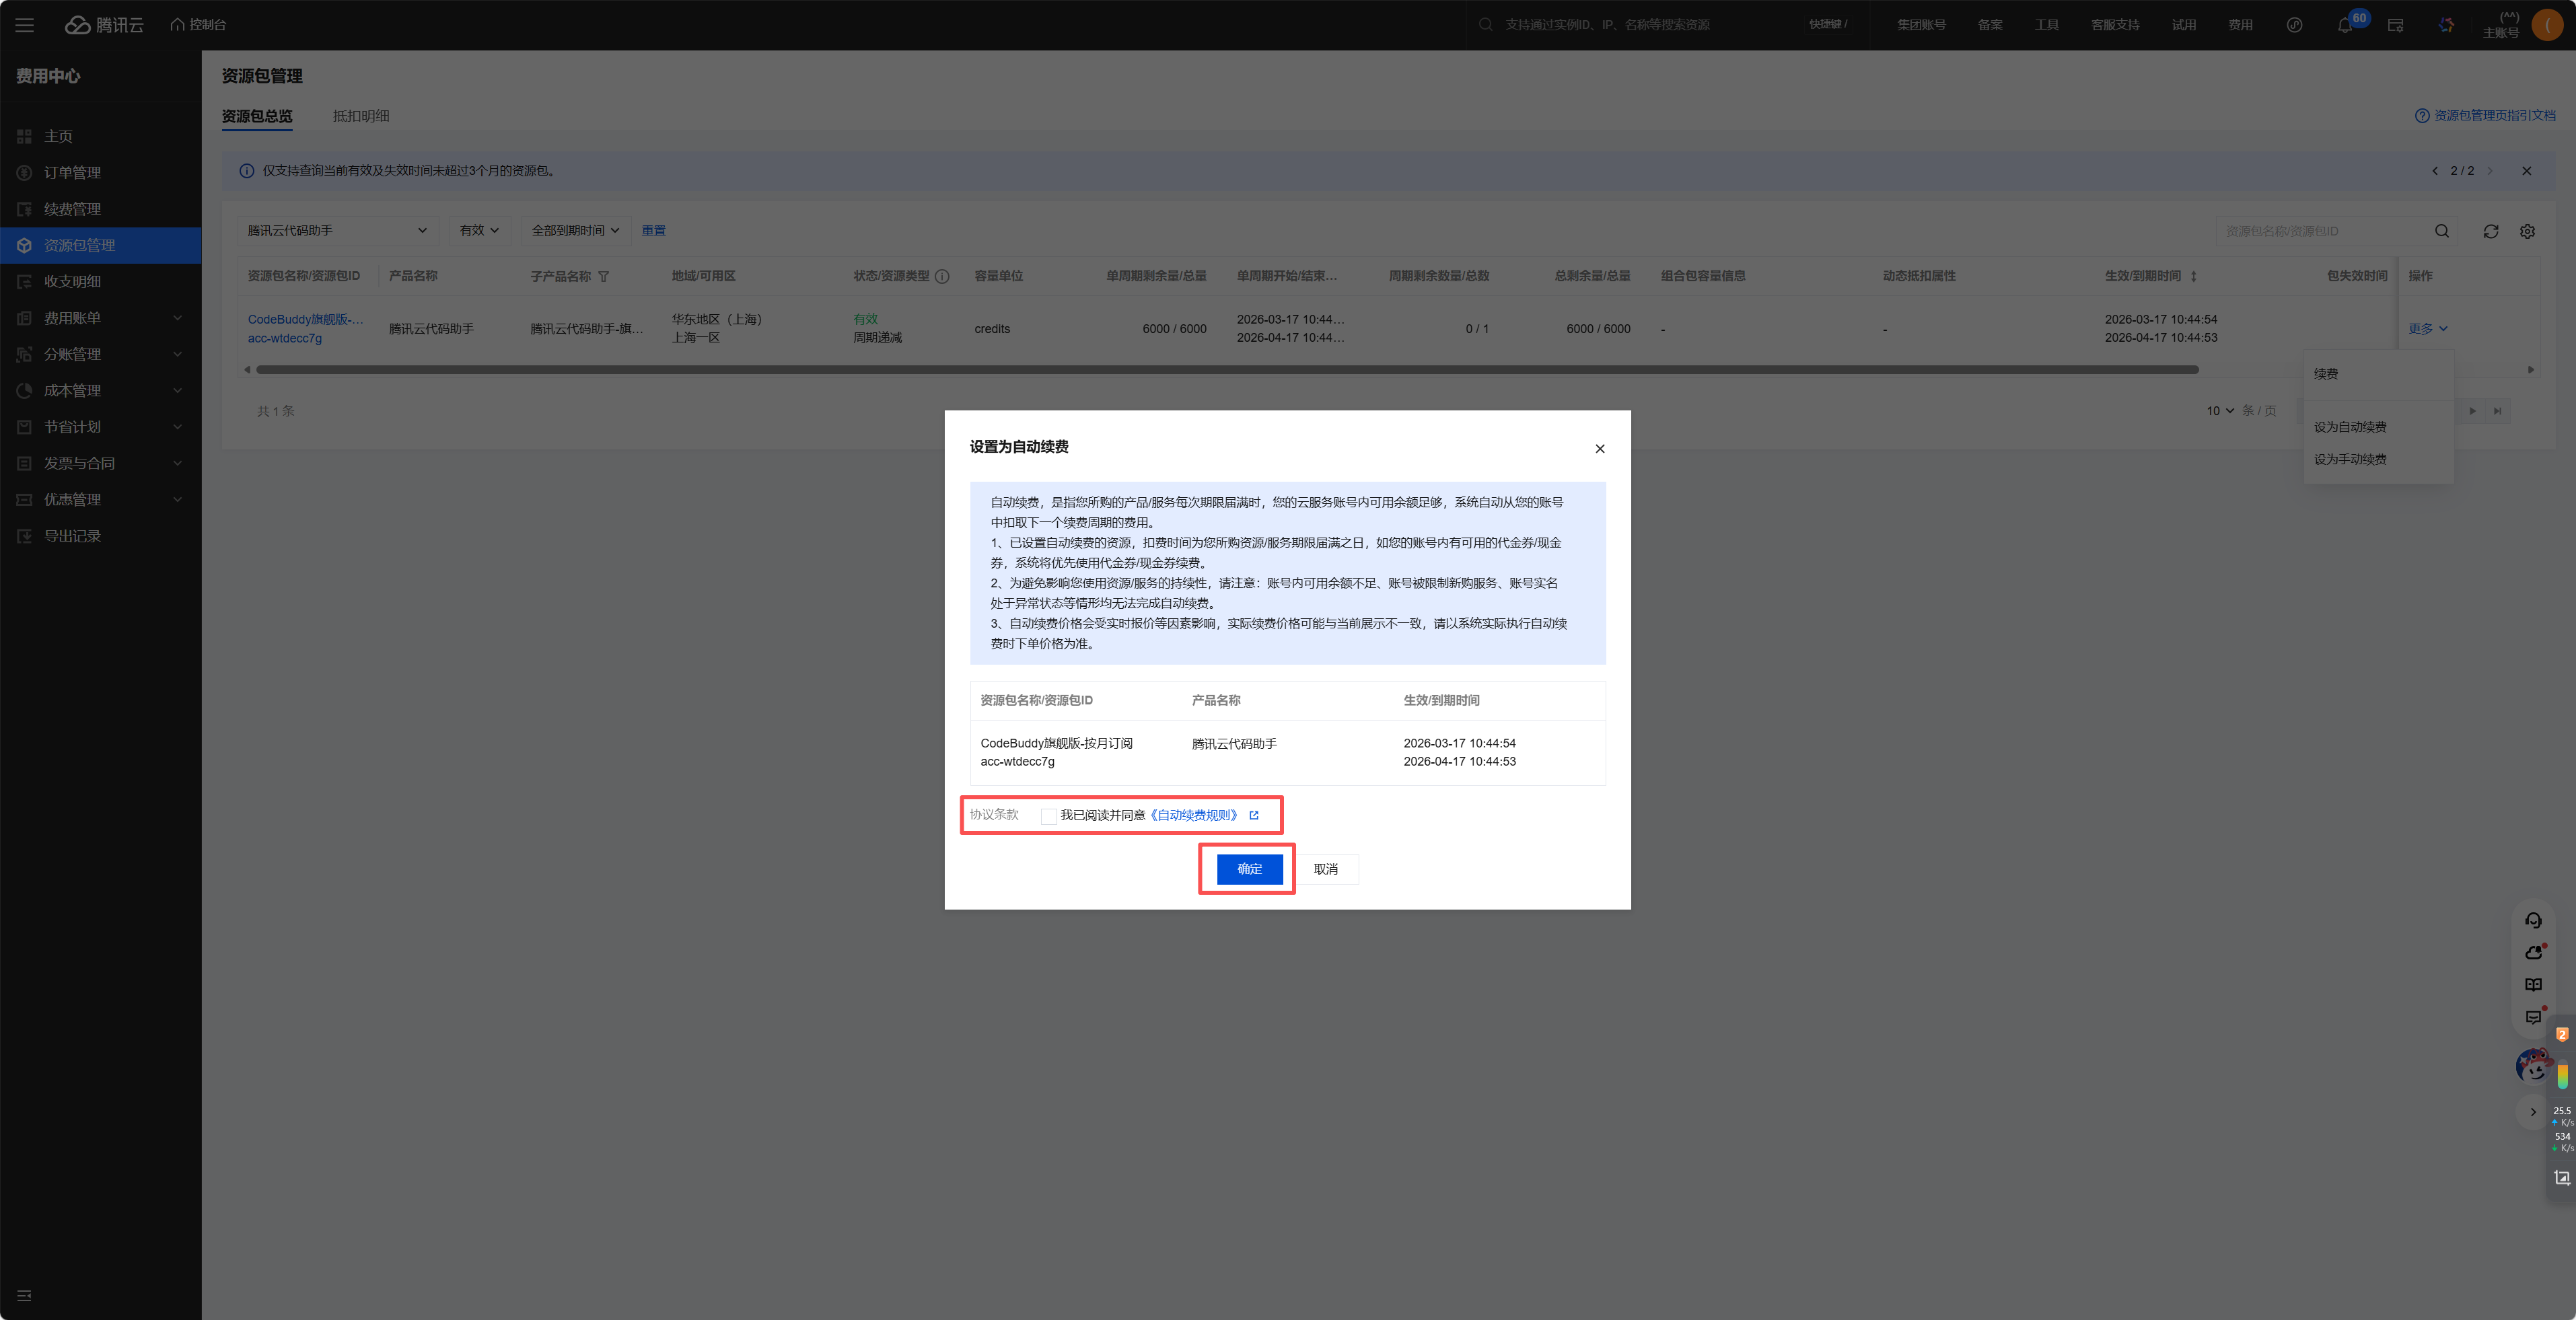Open the notification bell icon
Screen dimensions: 2576x1320
[2344, 25]
